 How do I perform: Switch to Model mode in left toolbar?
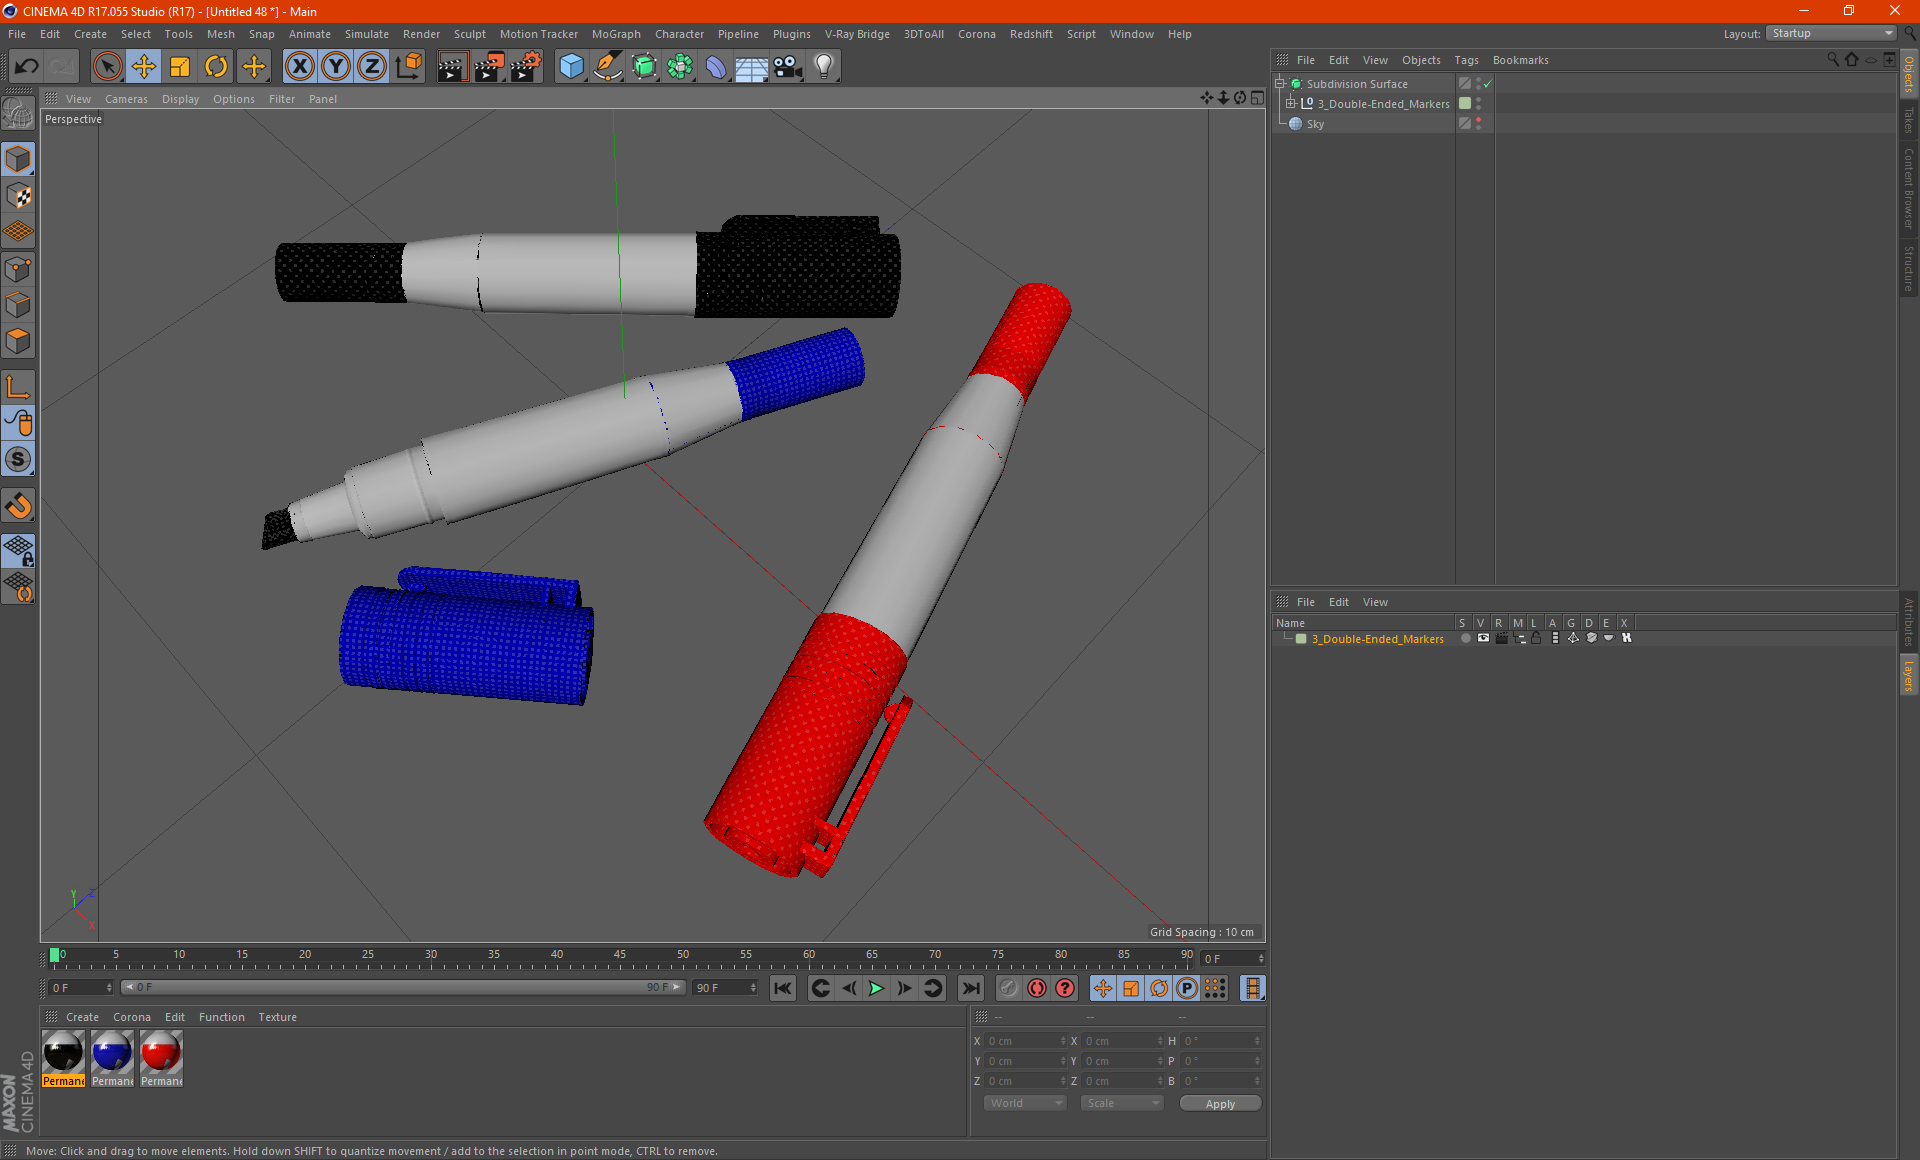click(x=18, y=159)
